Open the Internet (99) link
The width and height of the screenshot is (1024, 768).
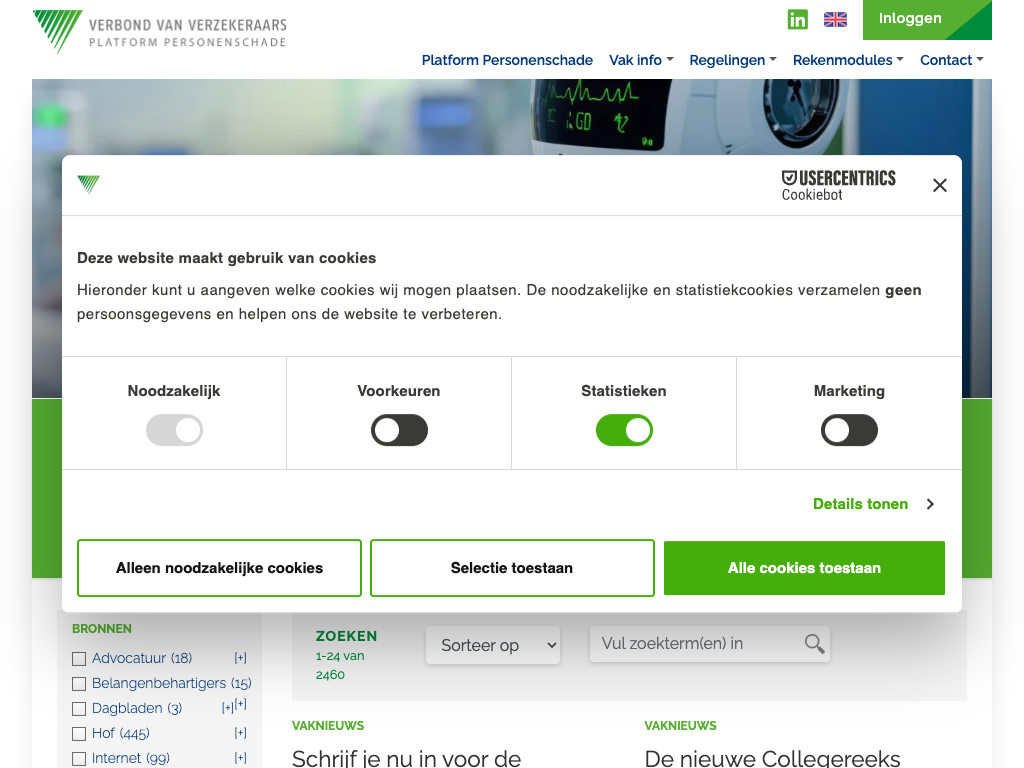pos(131,758)
